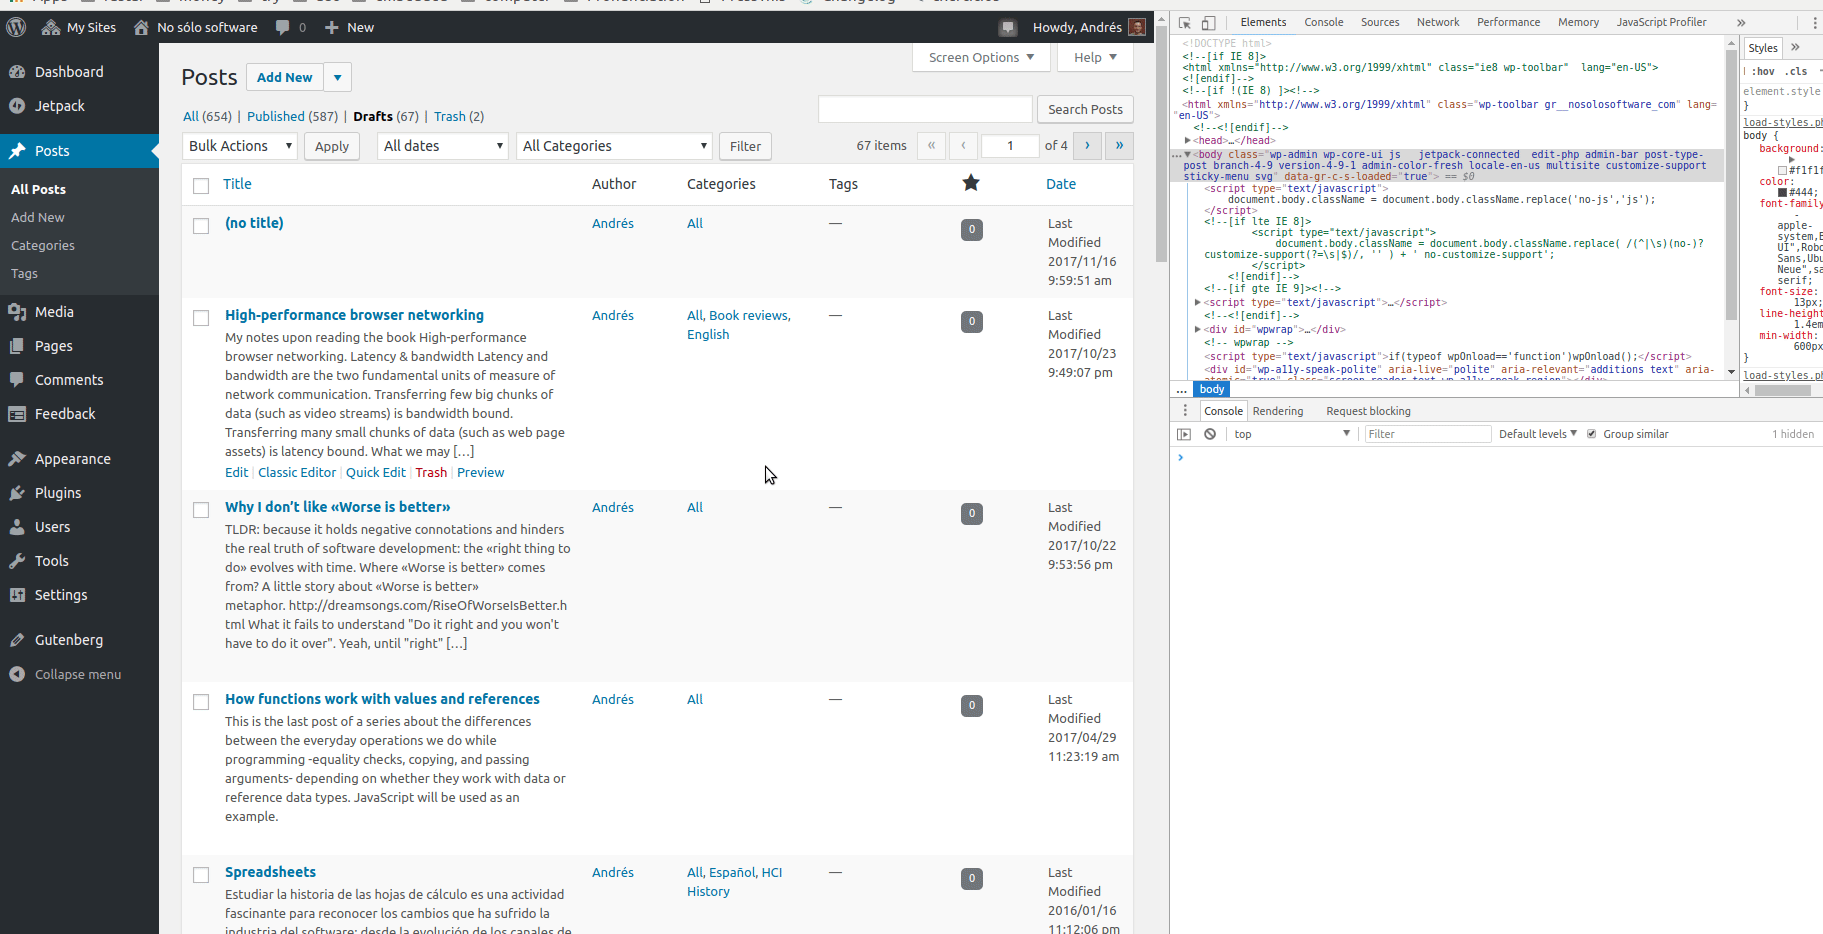This screenshot has height=934, width=1823.
Task: Enable Group similar in the console
Action: point(1592,433)
